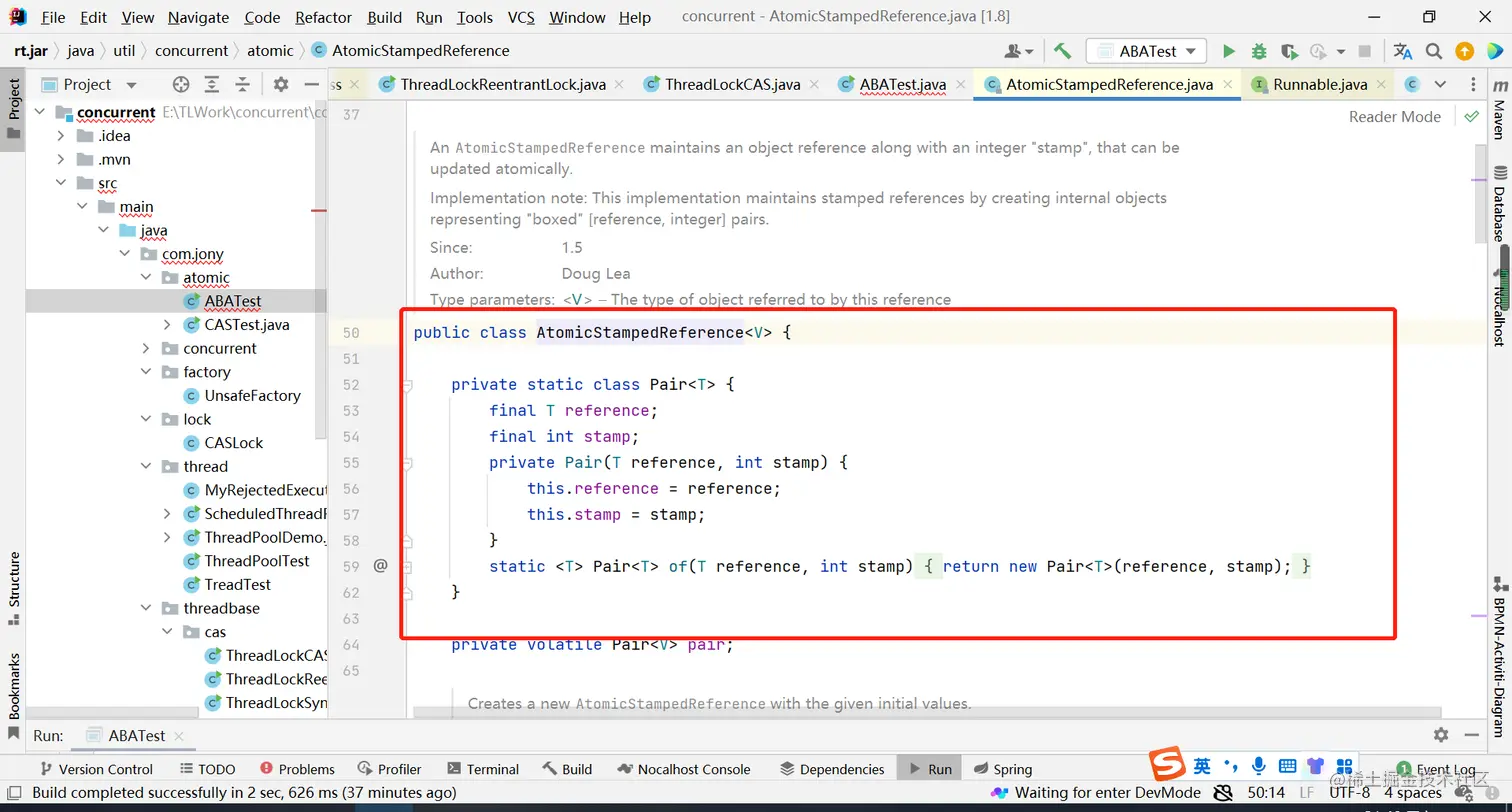Start debugging with the green bug icon
Image resolution: width=1512 pixels, height=812 pixels.
(x=1259, y=51)
